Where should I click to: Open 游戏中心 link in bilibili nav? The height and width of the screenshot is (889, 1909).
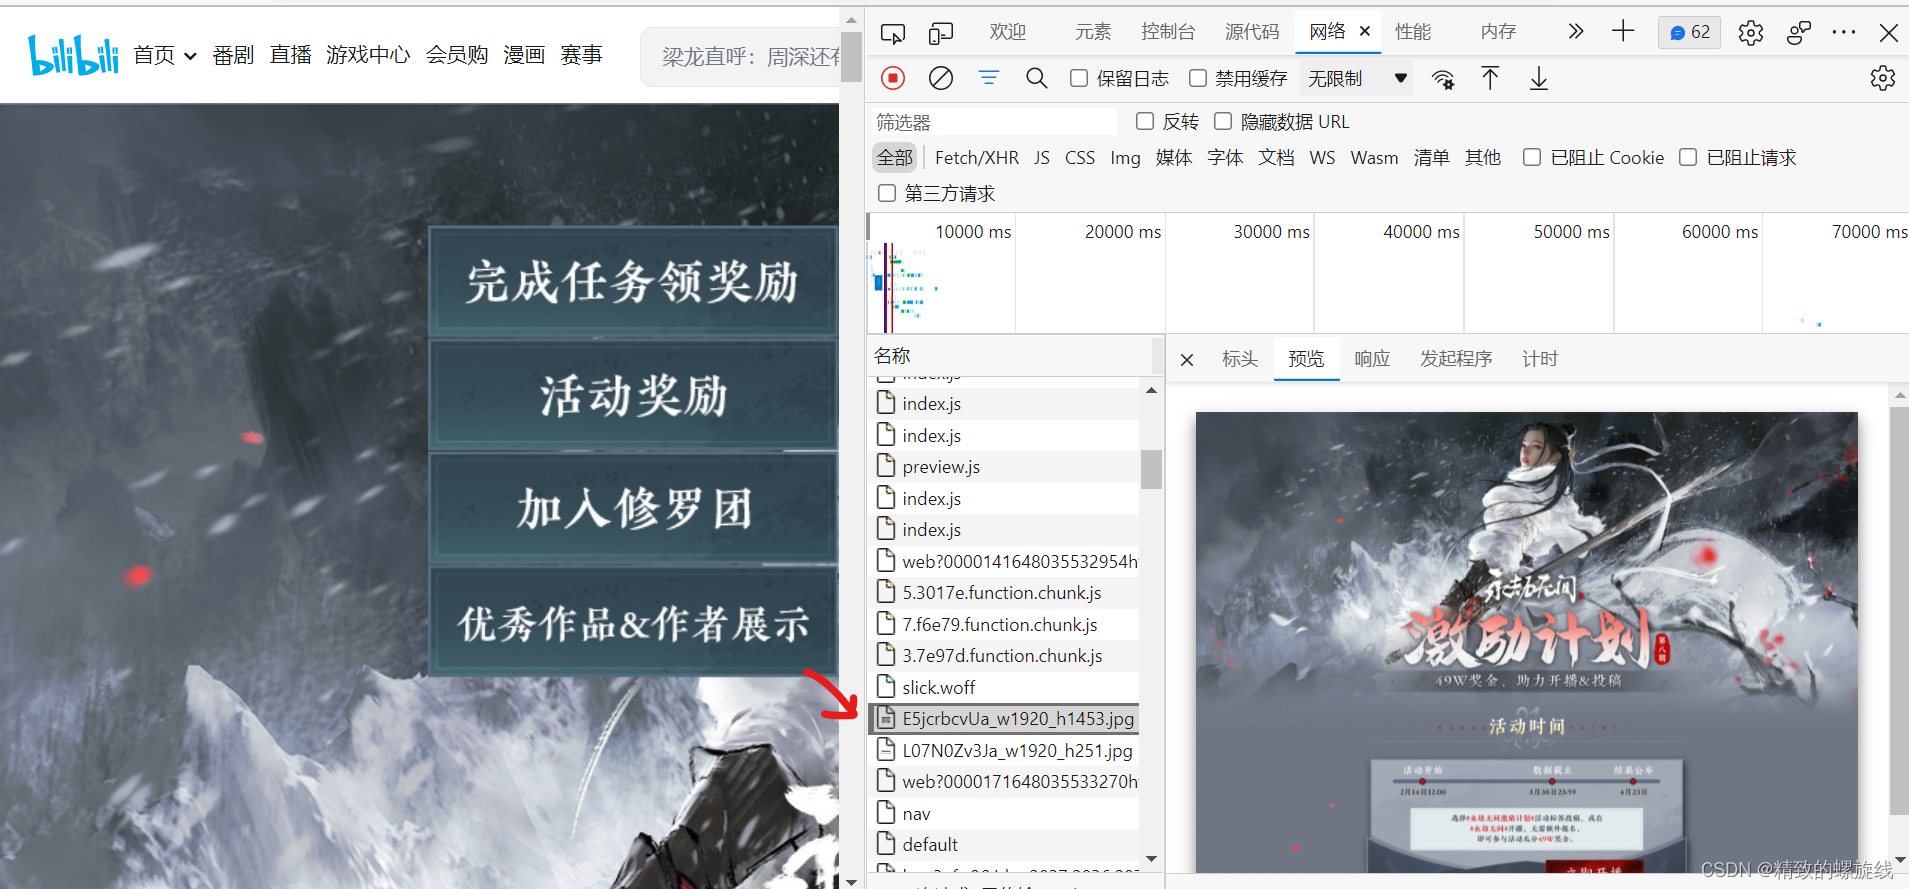coord(368,55)
